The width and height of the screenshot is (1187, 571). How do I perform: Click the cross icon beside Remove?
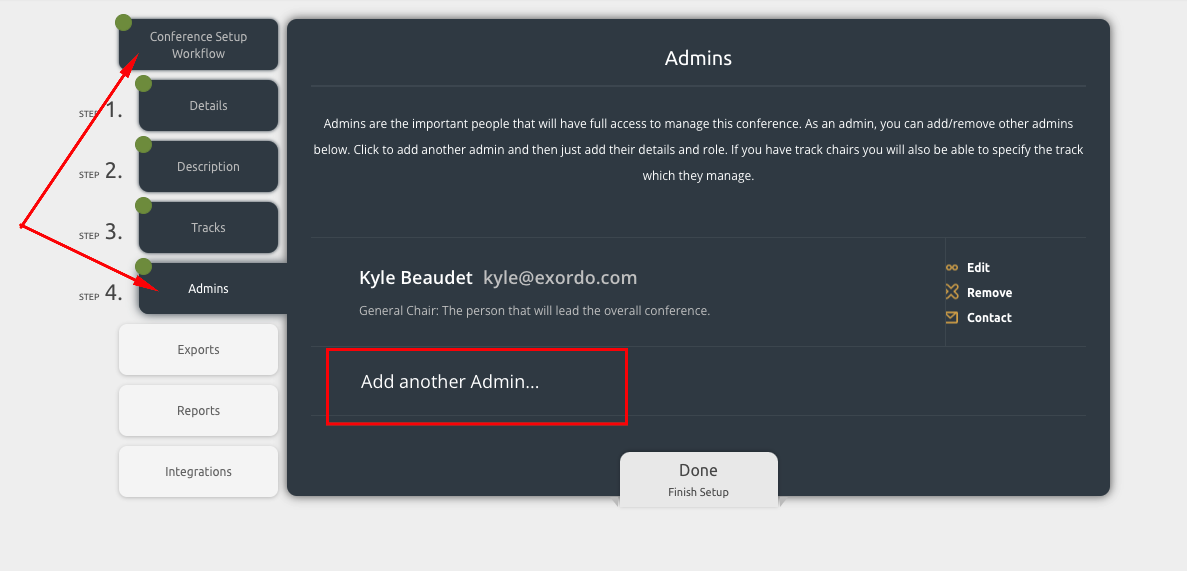pos(952,292)
